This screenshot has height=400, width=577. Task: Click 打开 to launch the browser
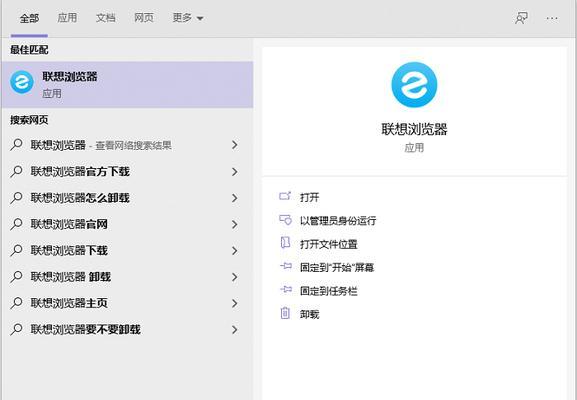pos(309,197)
